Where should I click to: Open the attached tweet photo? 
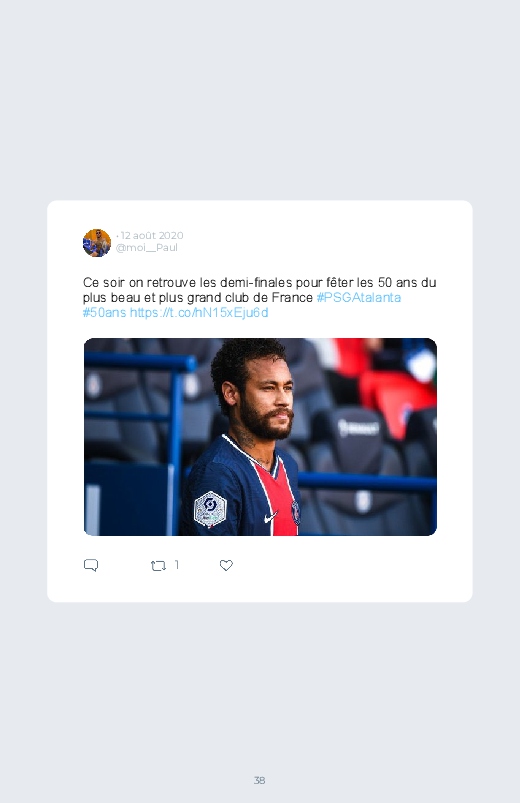(260, 437)
